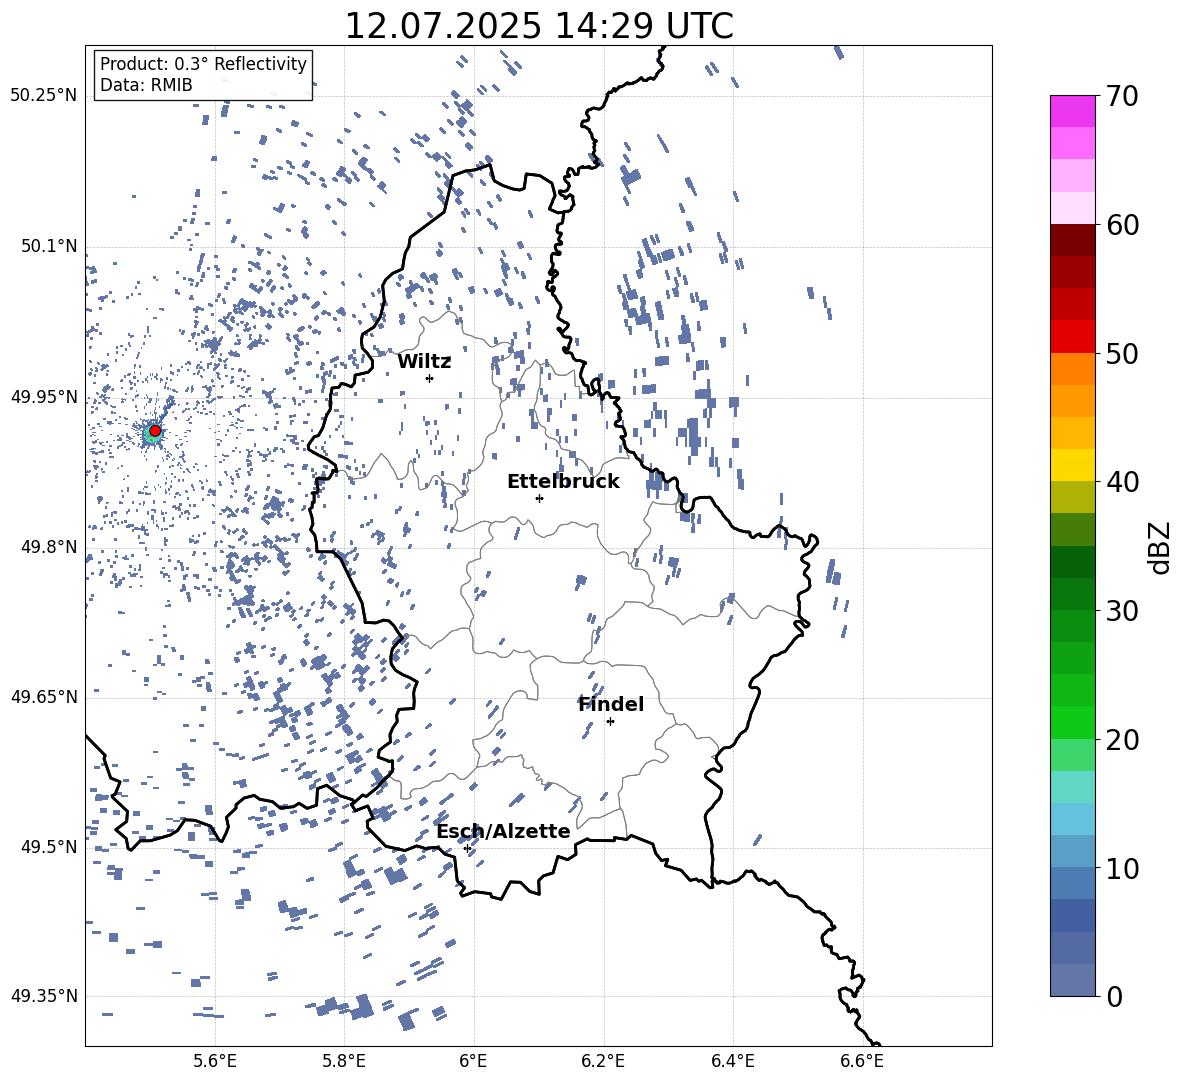The width and height of the screenshot is (1184, 1081).
Task: Click the Ettelbruck city label
Action: coord(563,482)
